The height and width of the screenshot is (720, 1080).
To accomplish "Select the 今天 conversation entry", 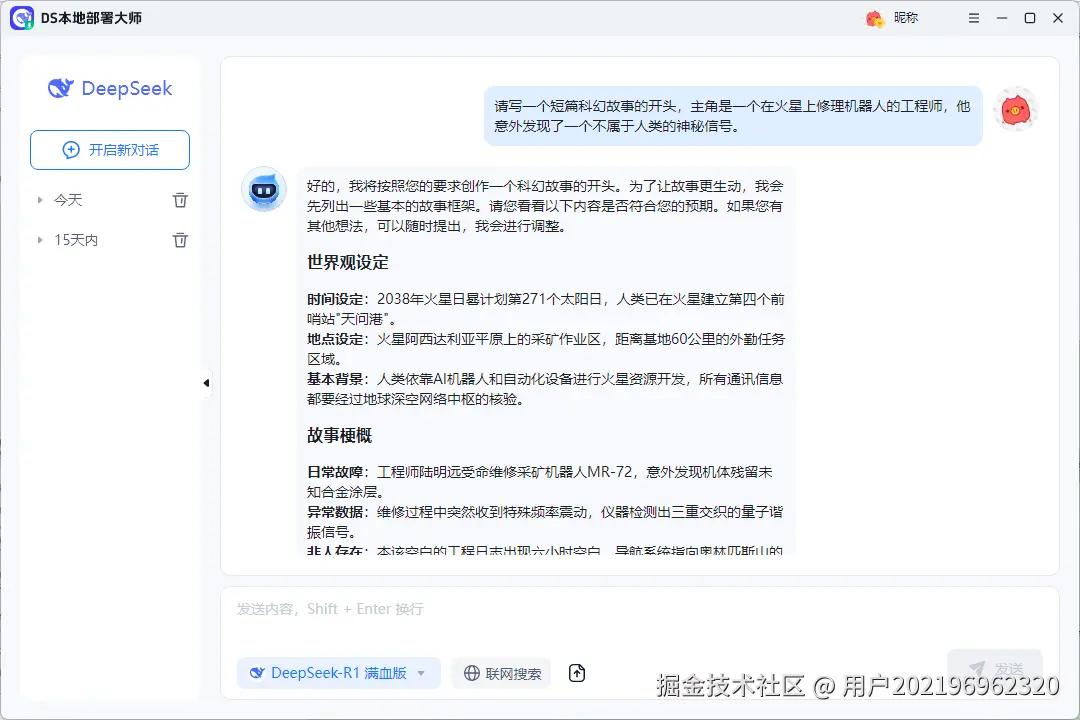I will [x=69, y=199].
